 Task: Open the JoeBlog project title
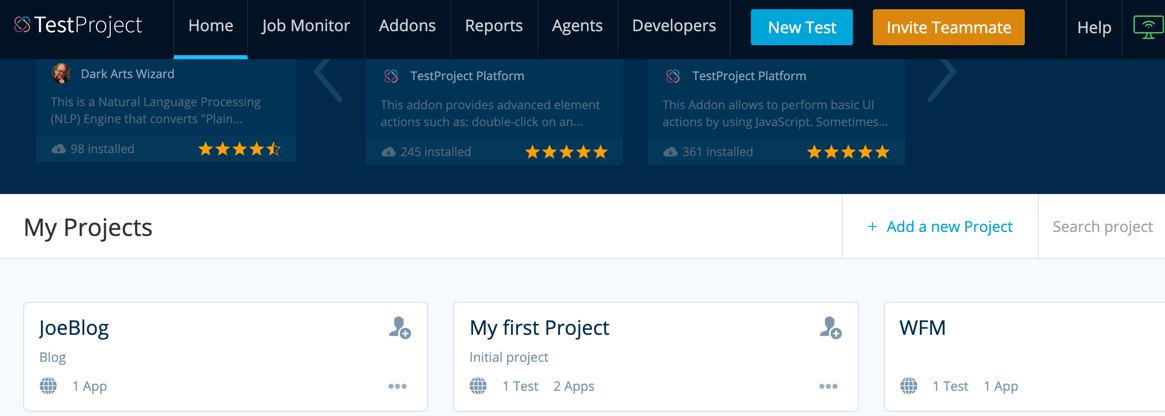74,328
